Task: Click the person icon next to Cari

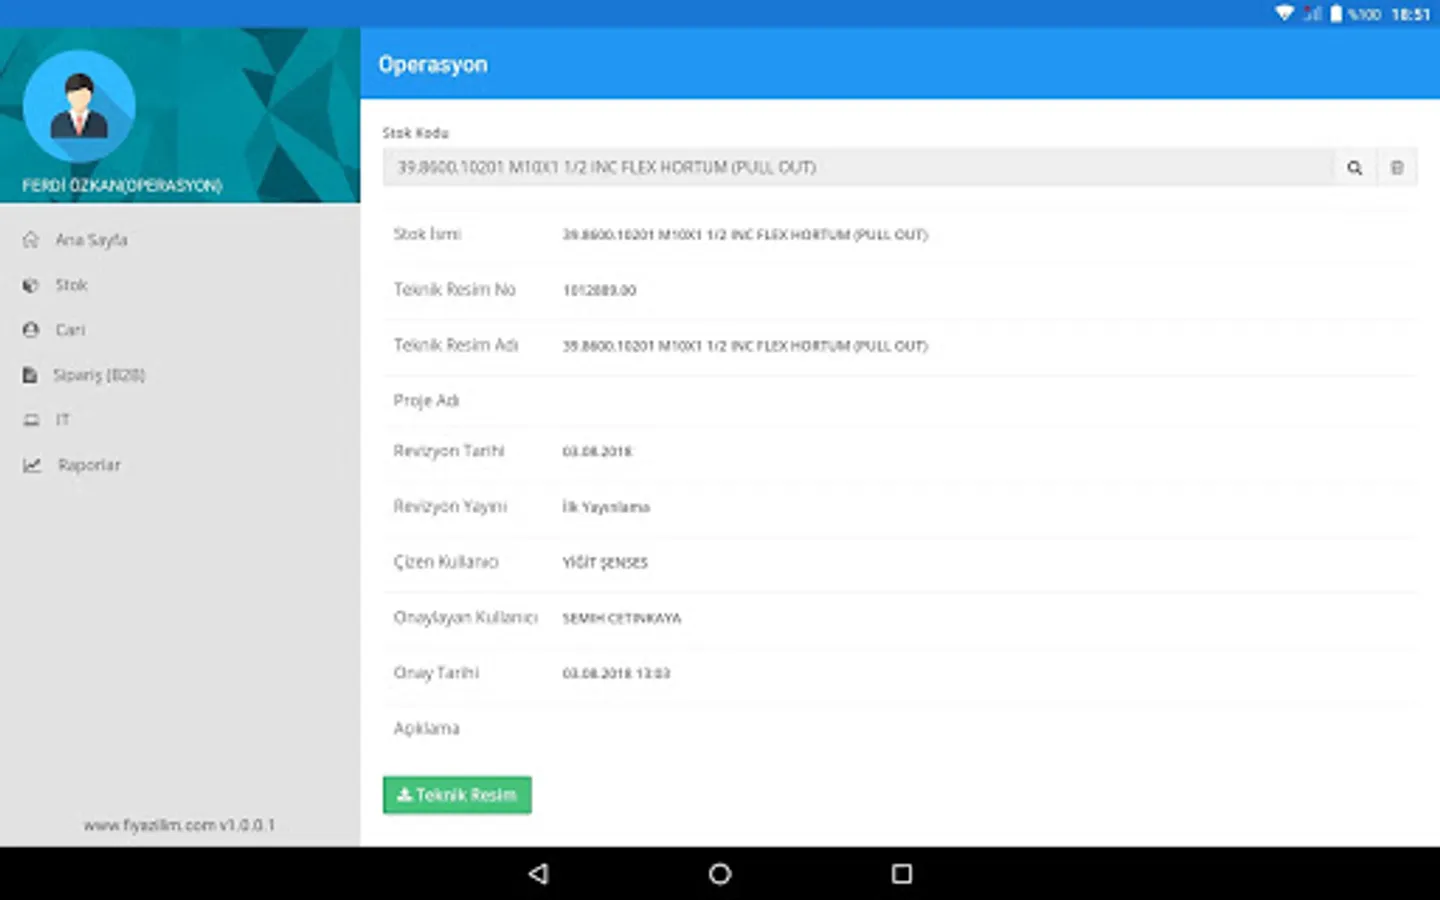Action: [x=31, y=330]
